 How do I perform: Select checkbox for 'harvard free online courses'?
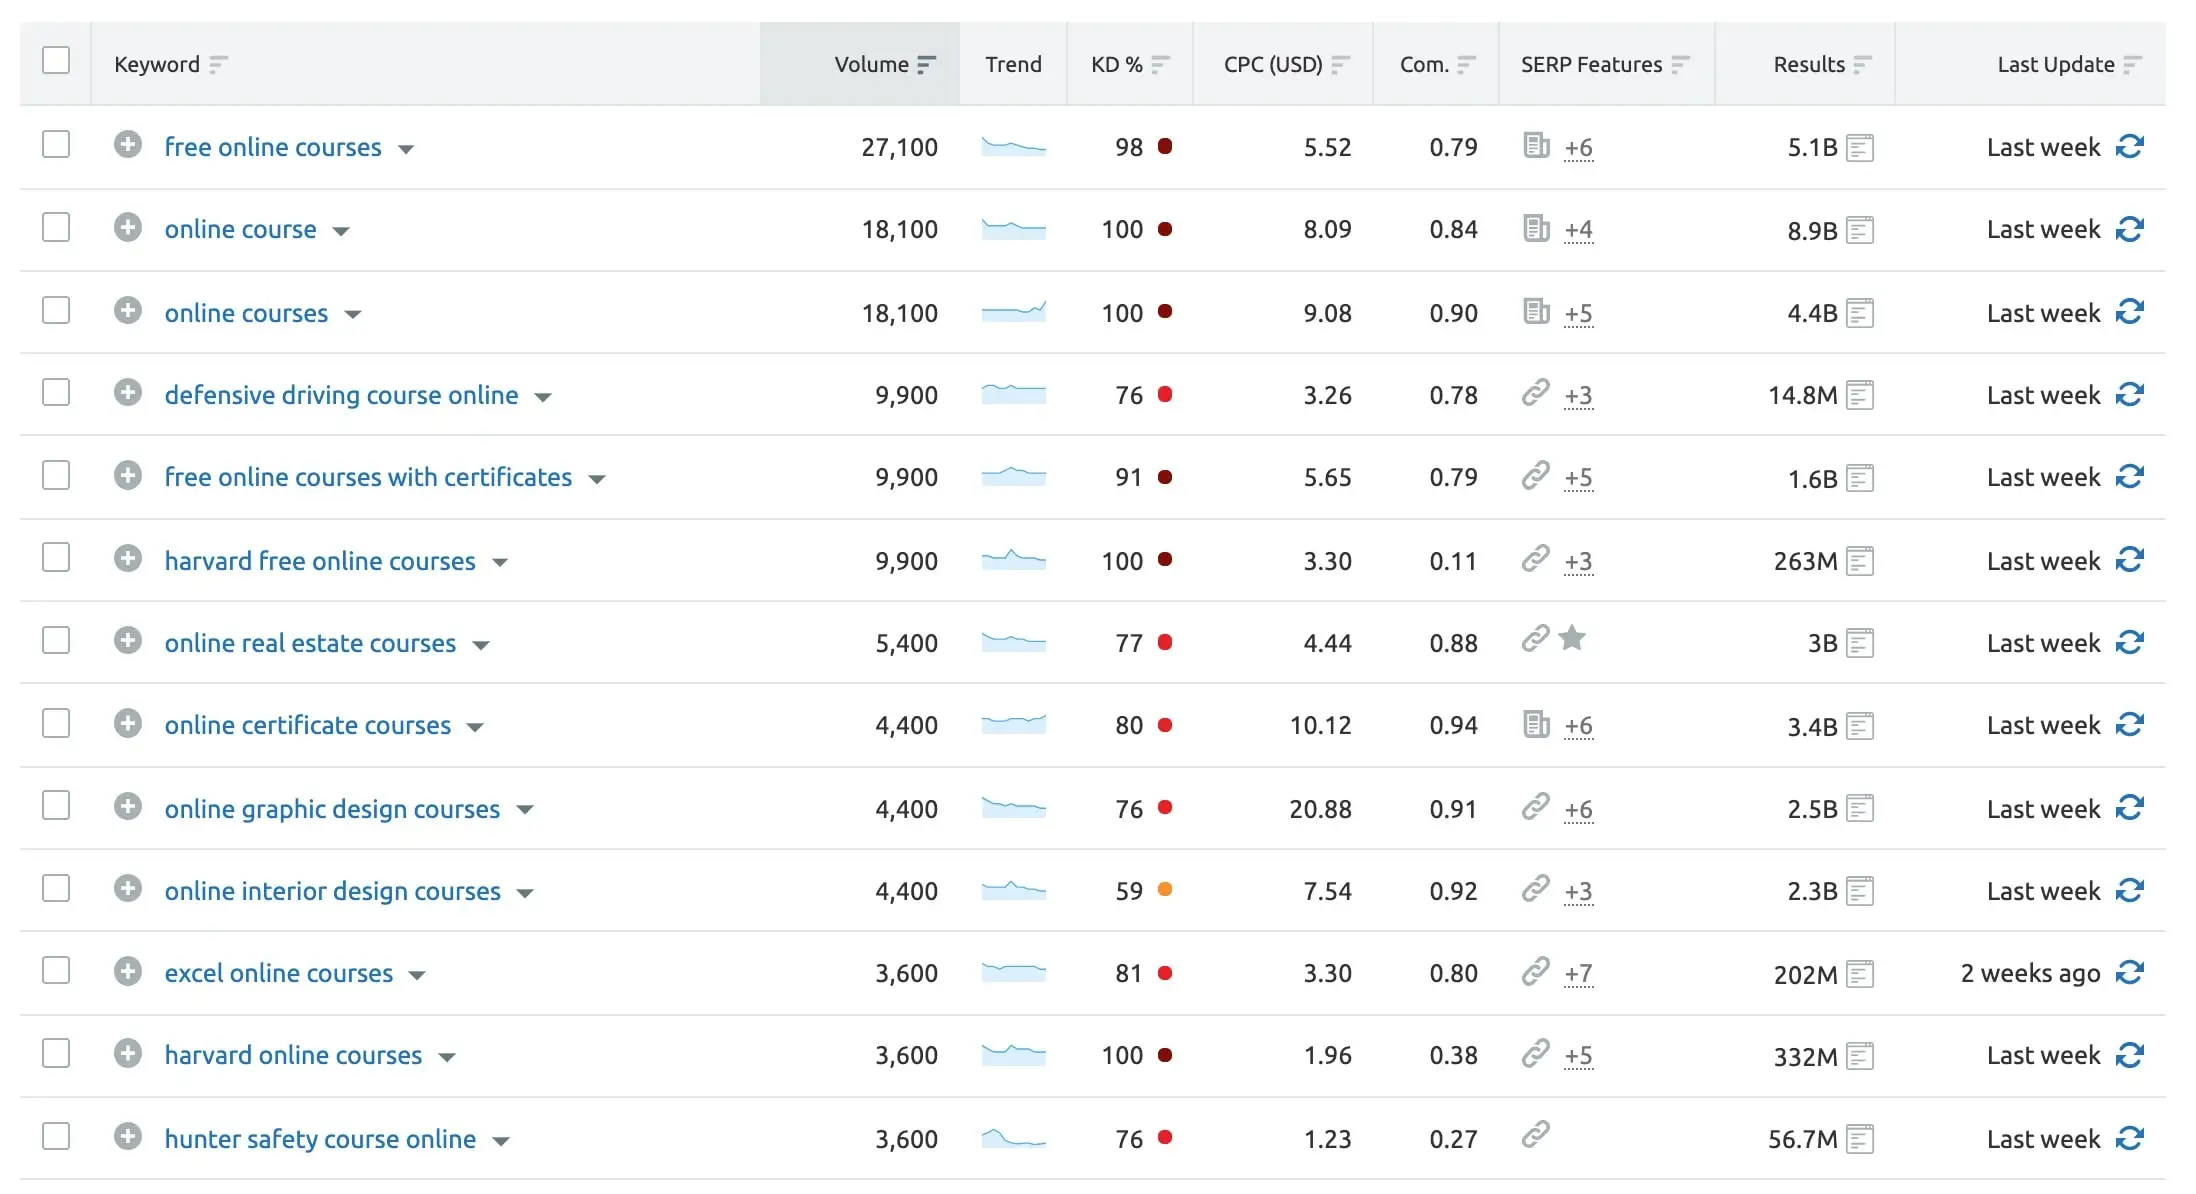coord(56,558)
